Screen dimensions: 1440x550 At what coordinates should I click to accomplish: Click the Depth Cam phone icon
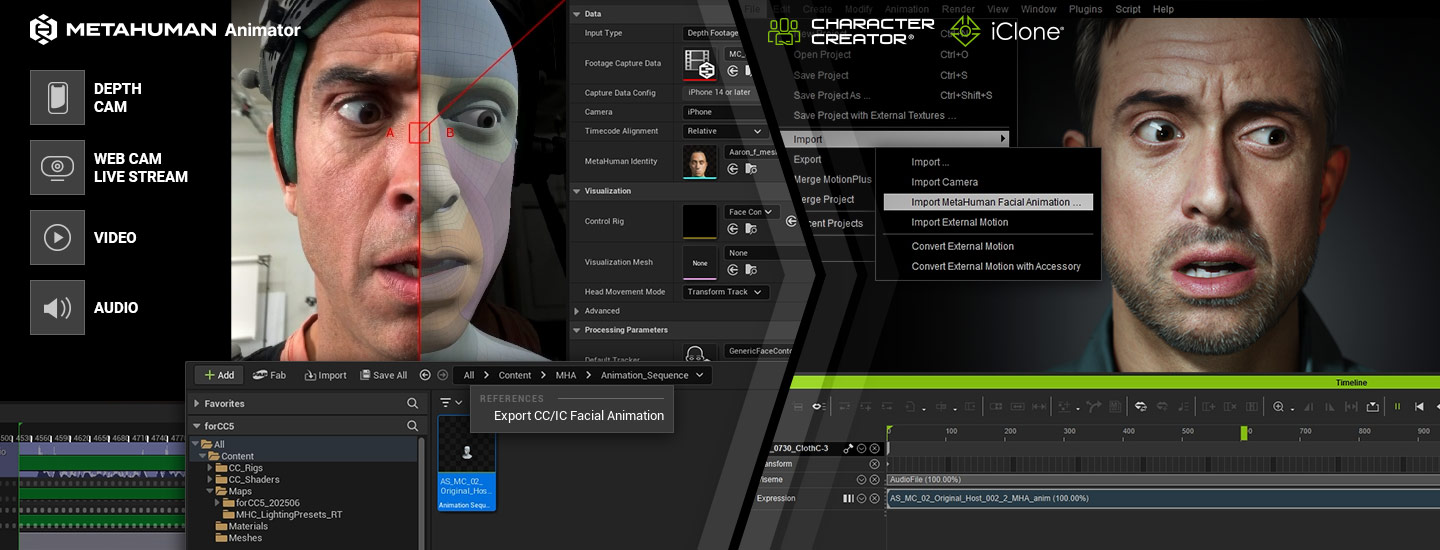click(x=57, y=98)
